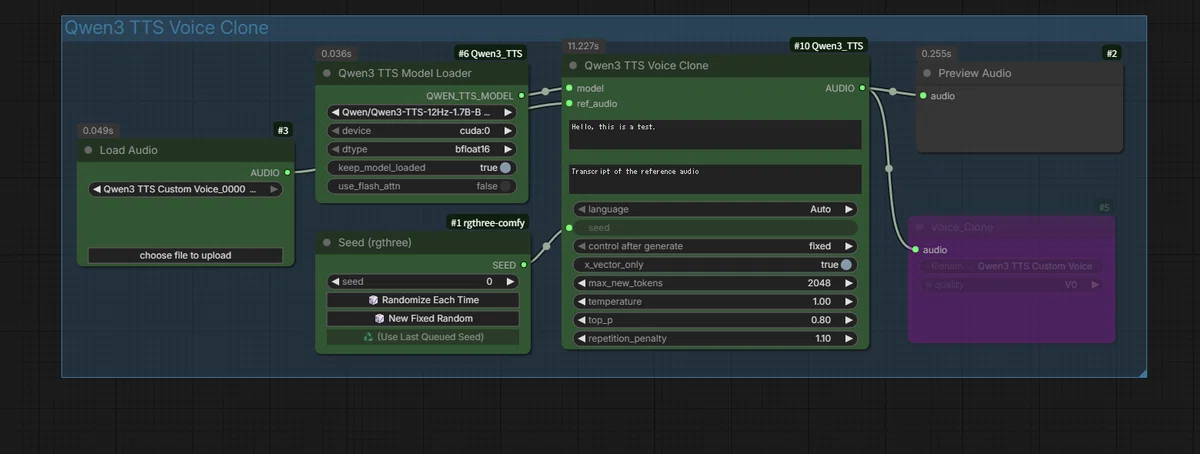The image size is (1200, 454).
Task: Open the device cuda:0 dropdown
Action: [x=422, y=131]
